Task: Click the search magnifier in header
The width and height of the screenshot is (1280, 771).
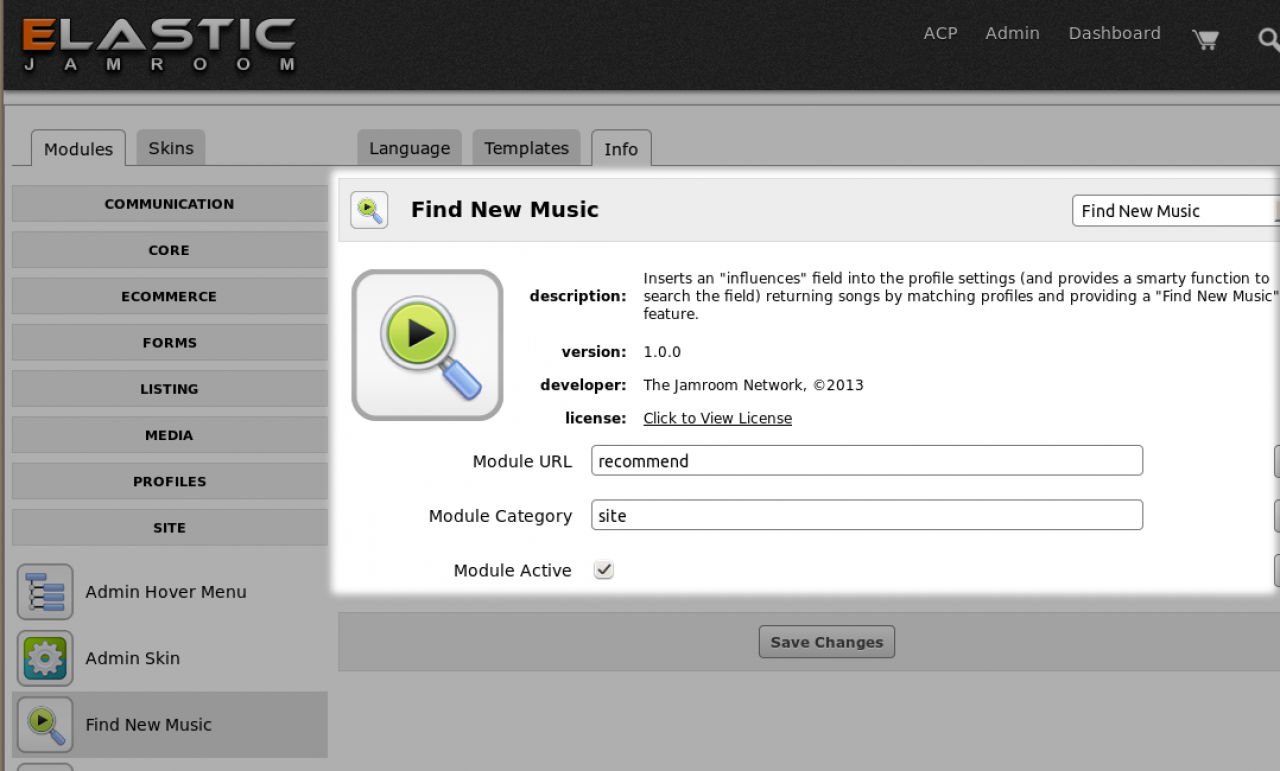Action: (x=1269, y=39)
